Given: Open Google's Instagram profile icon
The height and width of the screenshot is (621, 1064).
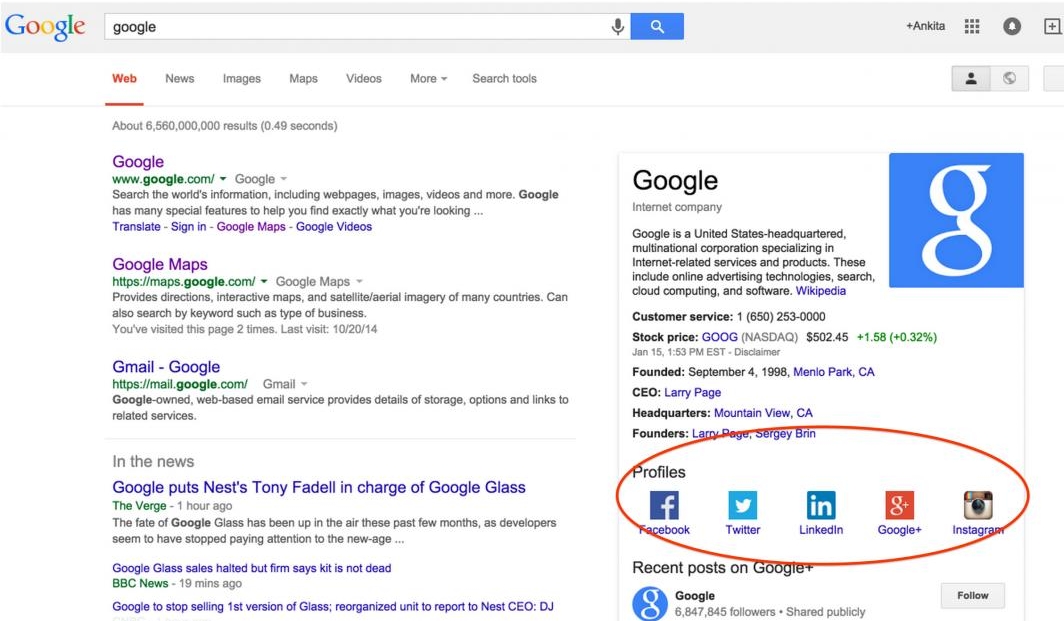Looking at the screenshot, I should click(976, 505).
